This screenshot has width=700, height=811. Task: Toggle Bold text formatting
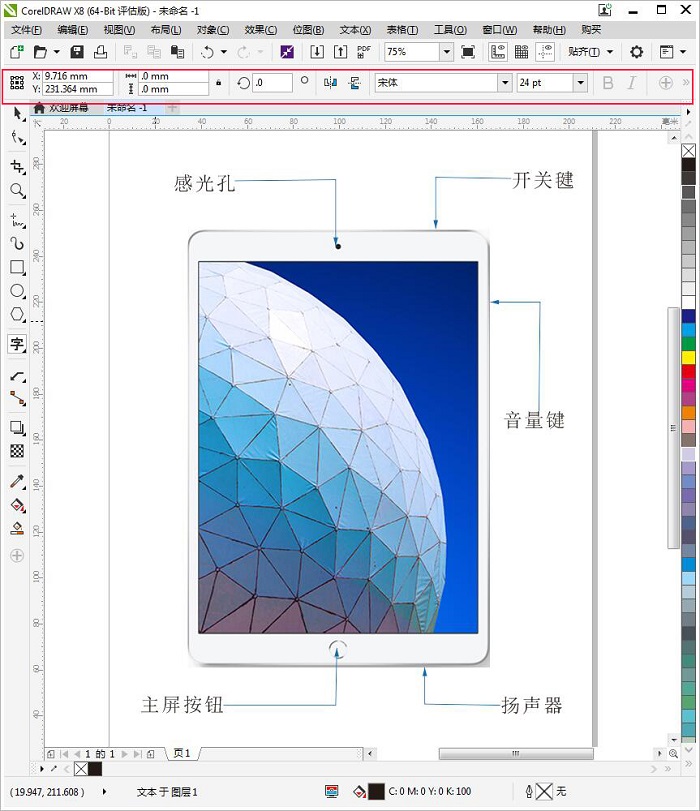pos(609,83)
